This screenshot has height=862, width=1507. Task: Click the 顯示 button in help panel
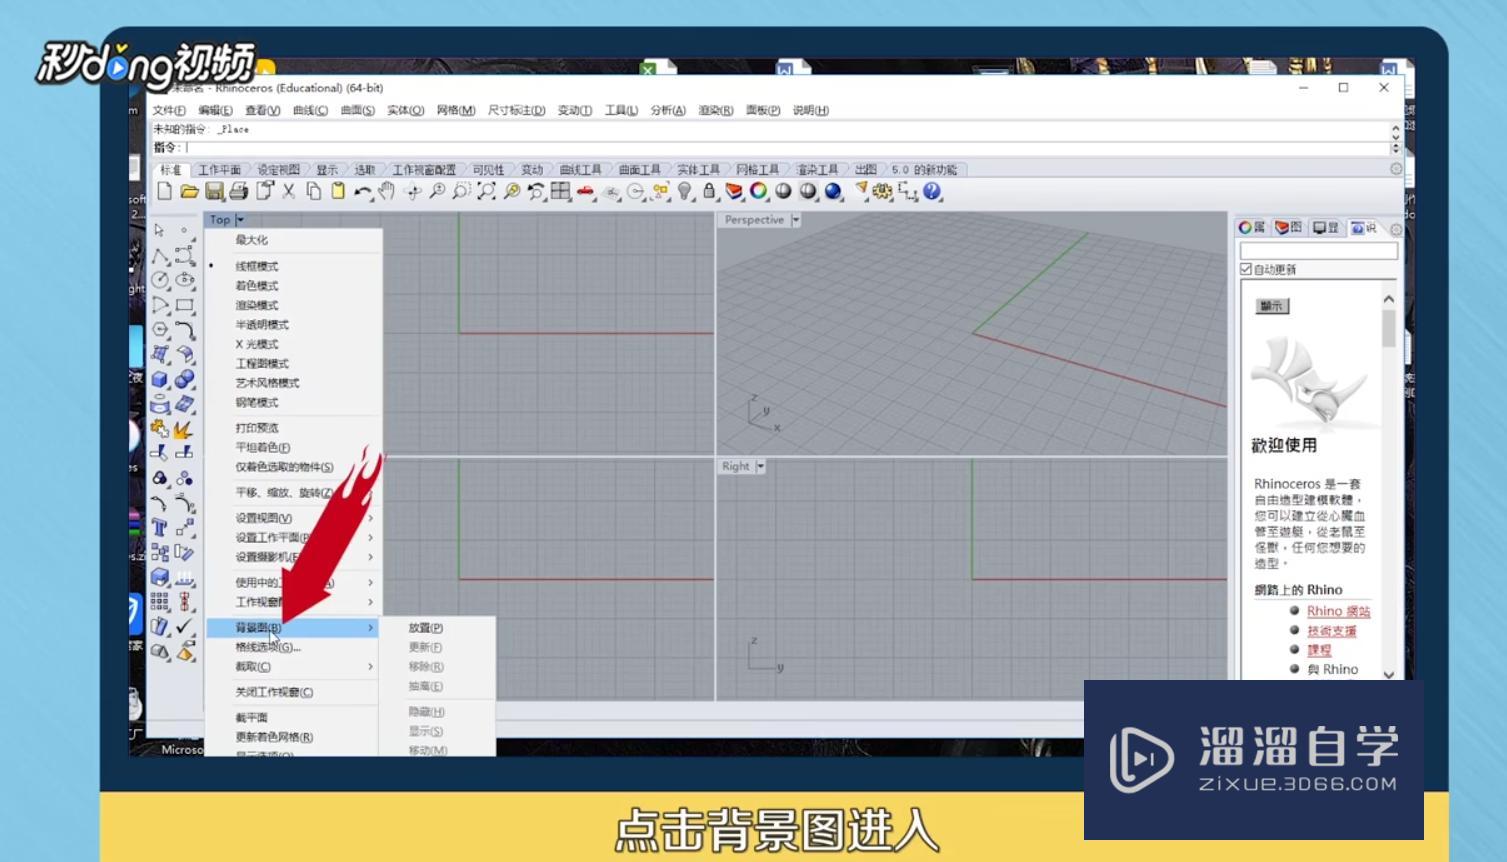tap(1272, 306)
